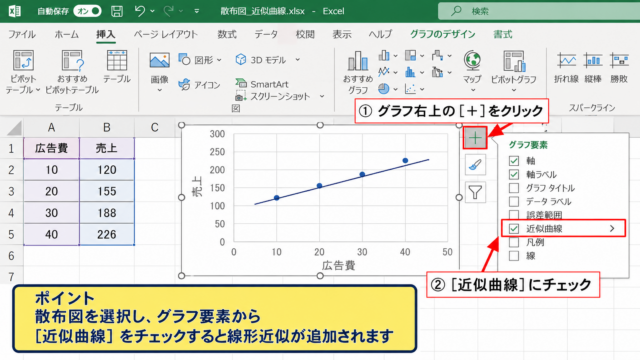Select cell containing 226
The width and height of the screenshot is (640, 360).
(107, 234)
